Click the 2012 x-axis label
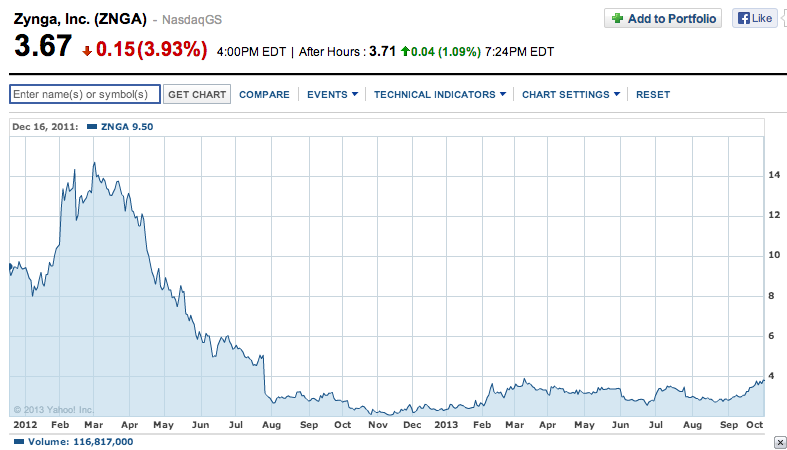The height and width of the screenshot is (450, 787). coord(25,425)
